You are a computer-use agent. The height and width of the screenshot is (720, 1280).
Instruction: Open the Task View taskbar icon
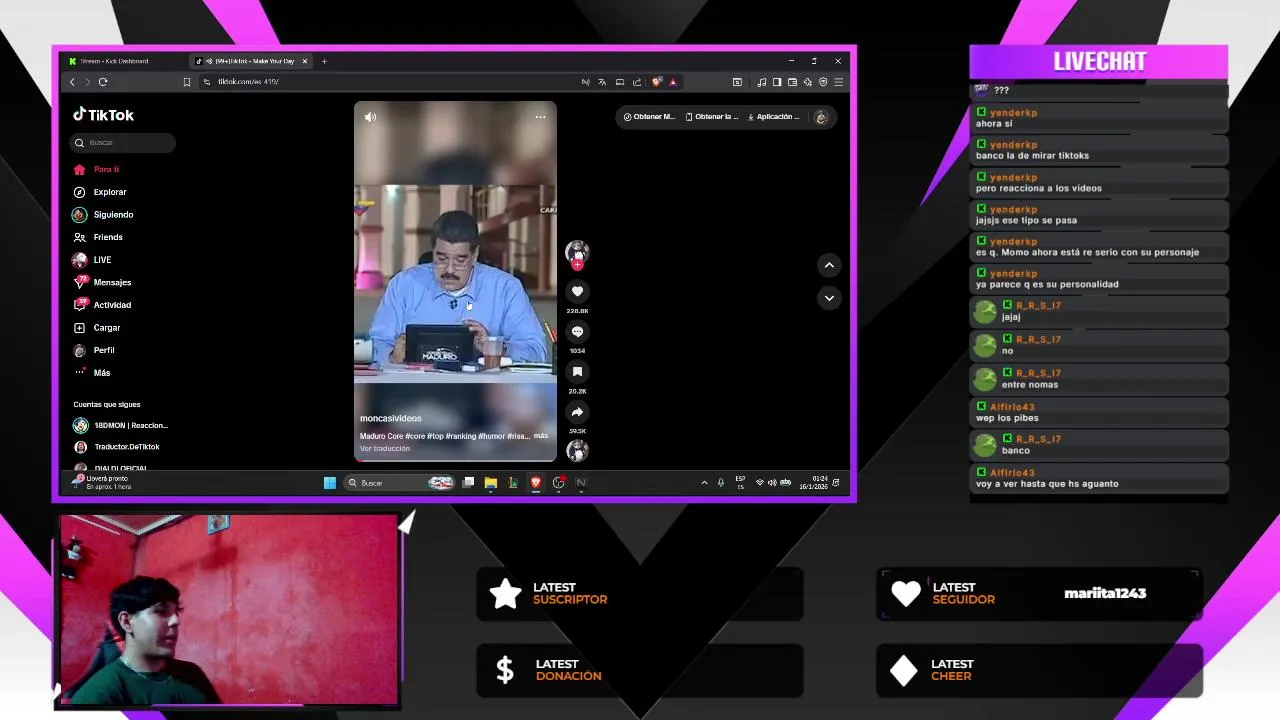click(468, 483)
